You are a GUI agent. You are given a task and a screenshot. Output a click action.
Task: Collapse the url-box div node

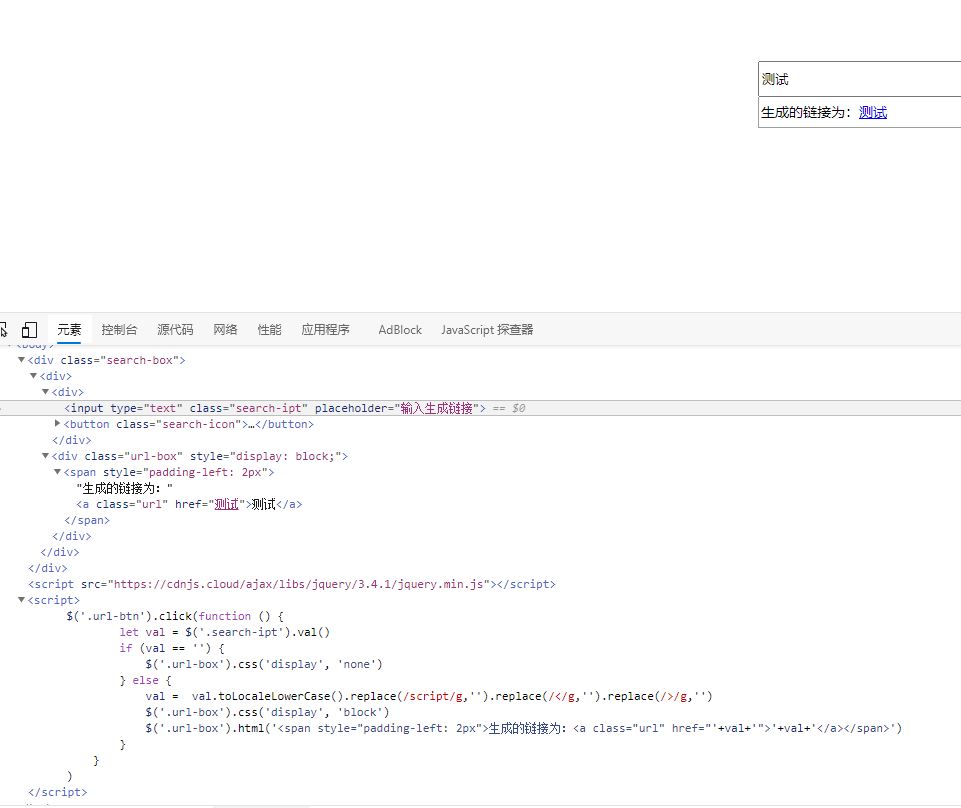tap(46, 456)
